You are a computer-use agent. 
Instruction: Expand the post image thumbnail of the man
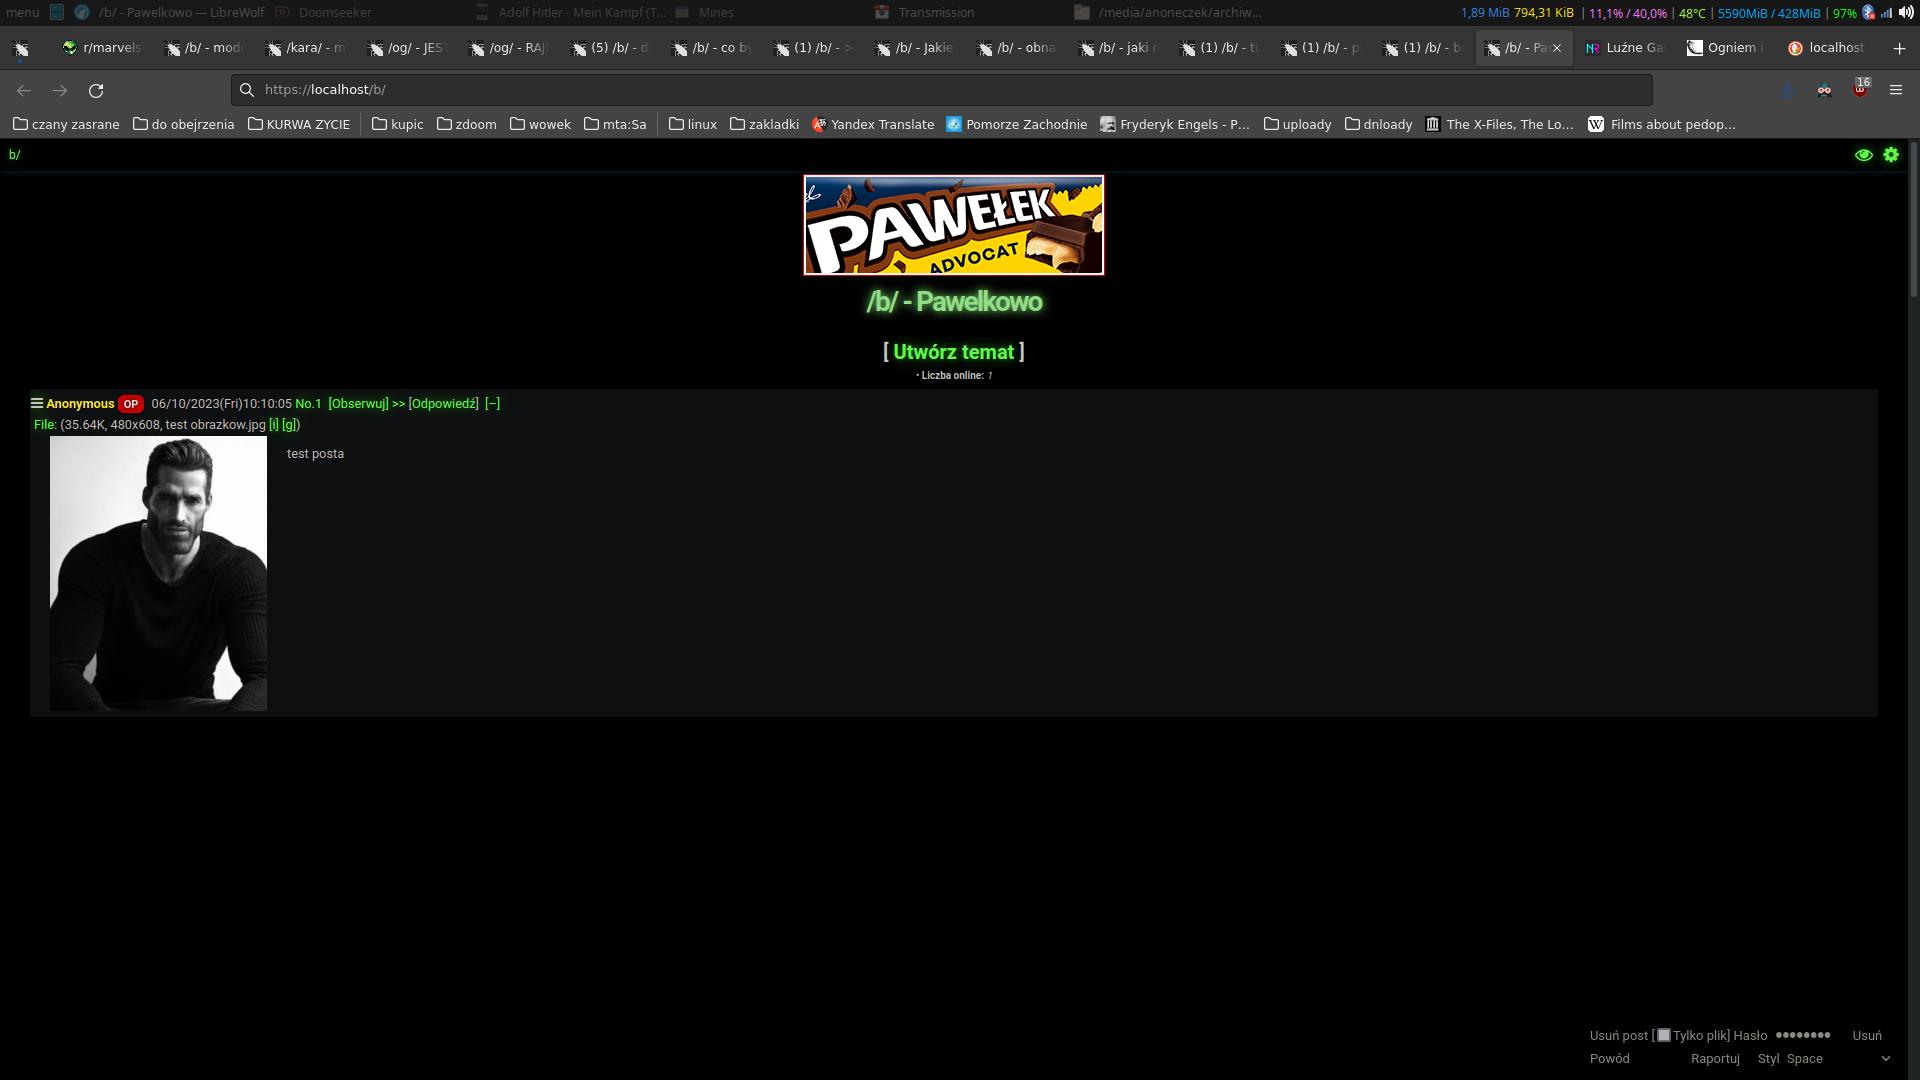(x=158, y=574)
